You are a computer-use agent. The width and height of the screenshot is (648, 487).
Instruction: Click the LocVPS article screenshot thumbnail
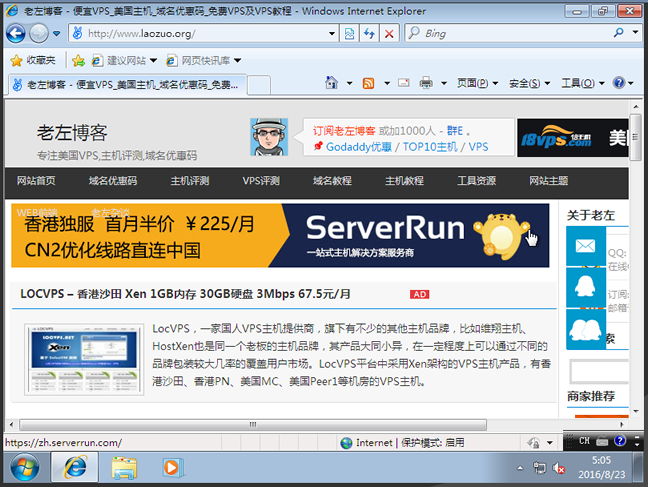(x=84, y=359)
